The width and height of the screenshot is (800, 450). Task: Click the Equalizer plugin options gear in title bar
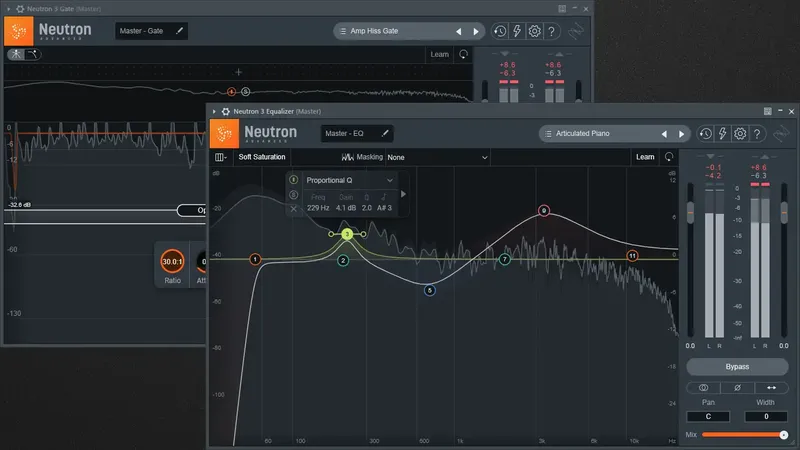[x=226, y=111]
